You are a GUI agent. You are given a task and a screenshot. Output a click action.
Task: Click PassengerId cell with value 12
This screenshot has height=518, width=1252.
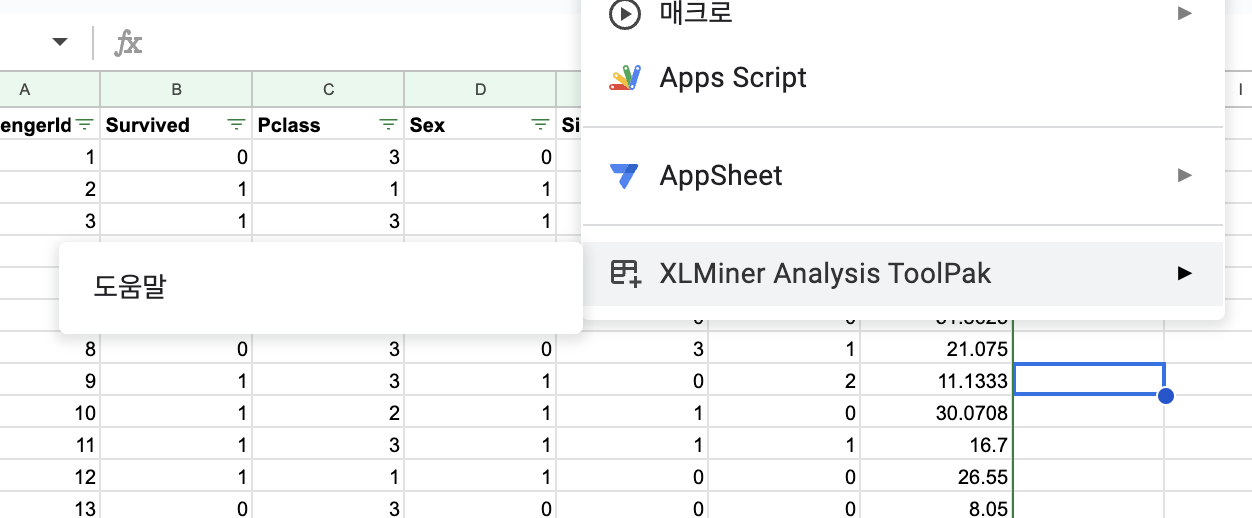click(x=50, y=477)
